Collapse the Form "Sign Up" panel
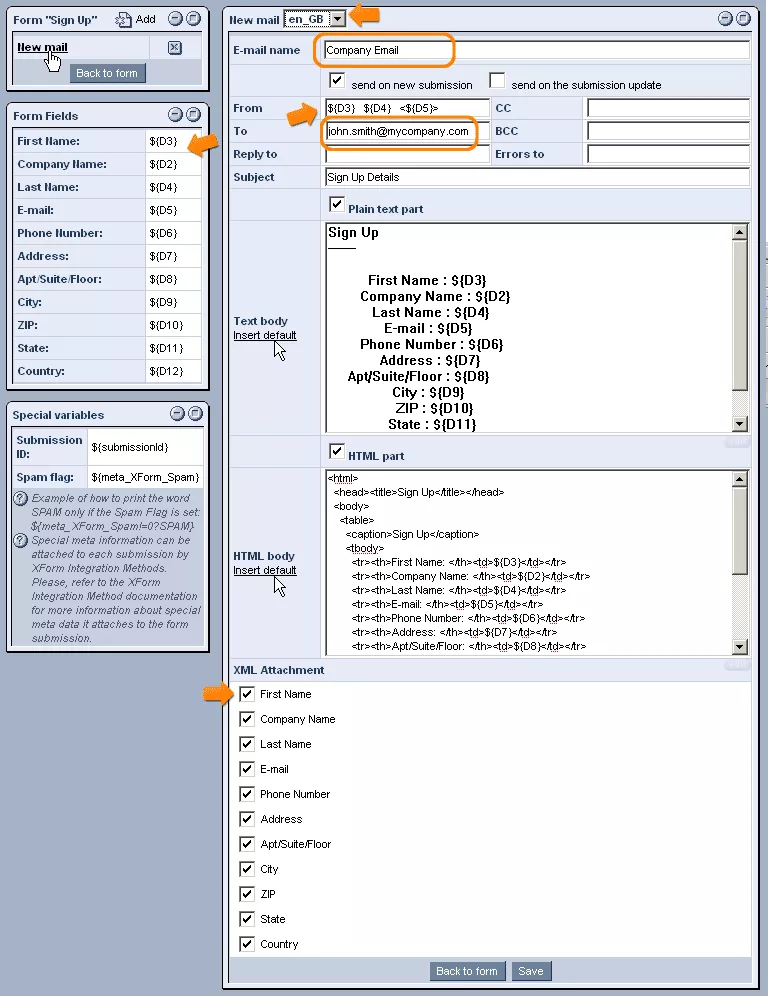The image size is (768, 996). click(175, 18)
